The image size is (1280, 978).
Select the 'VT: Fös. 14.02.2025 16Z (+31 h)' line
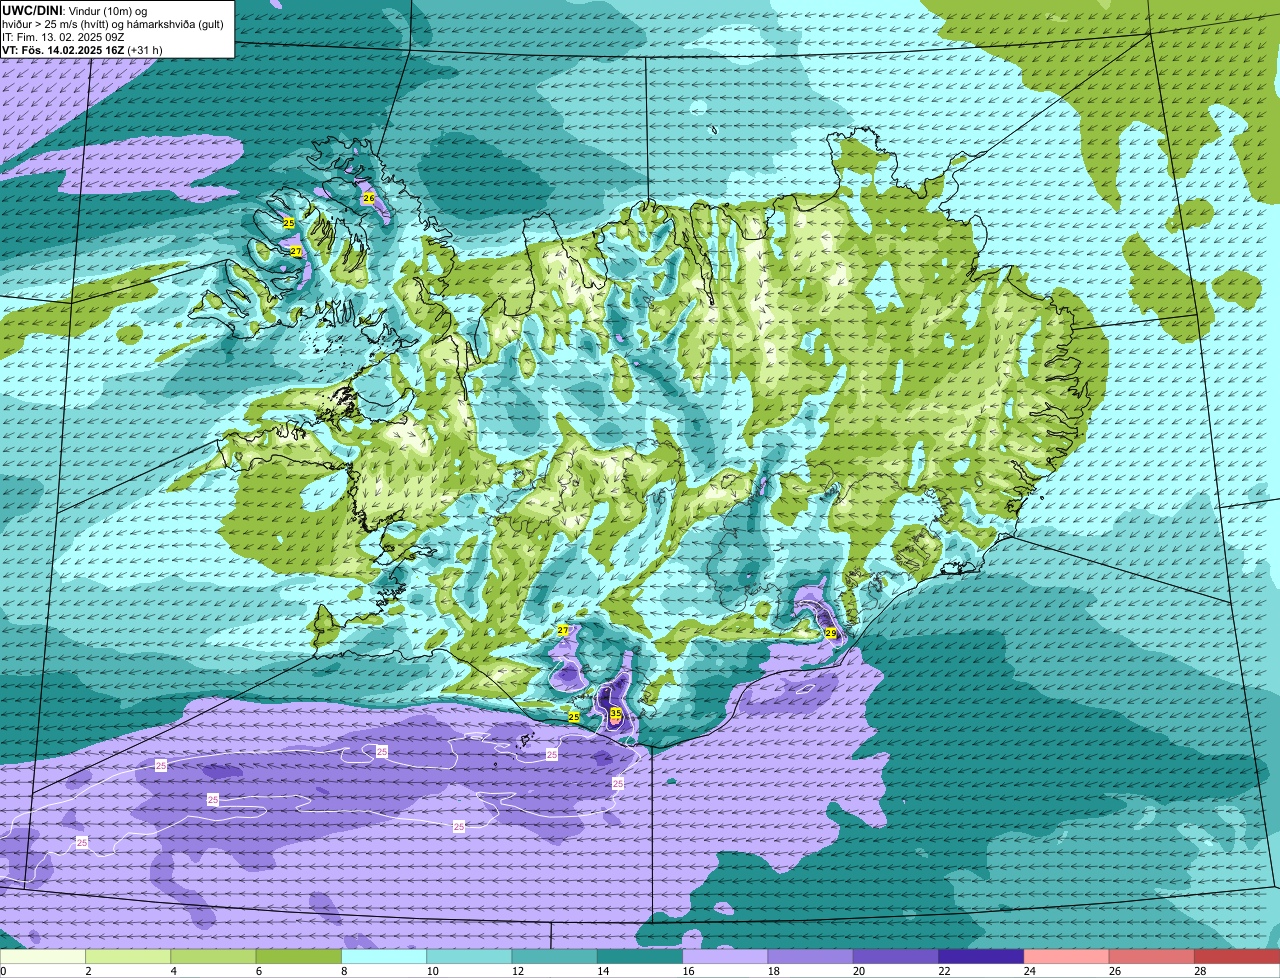coord(82,49)
